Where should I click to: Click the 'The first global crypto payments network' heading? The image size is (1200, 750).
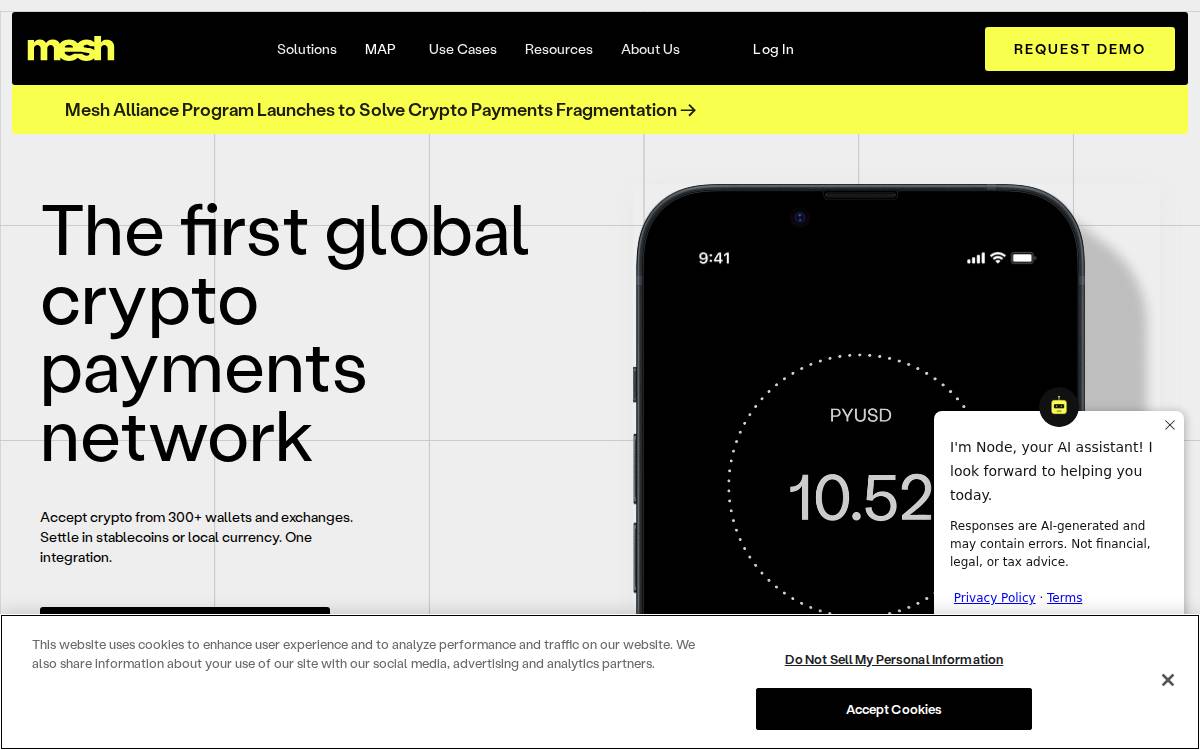(x=285, y=333)
